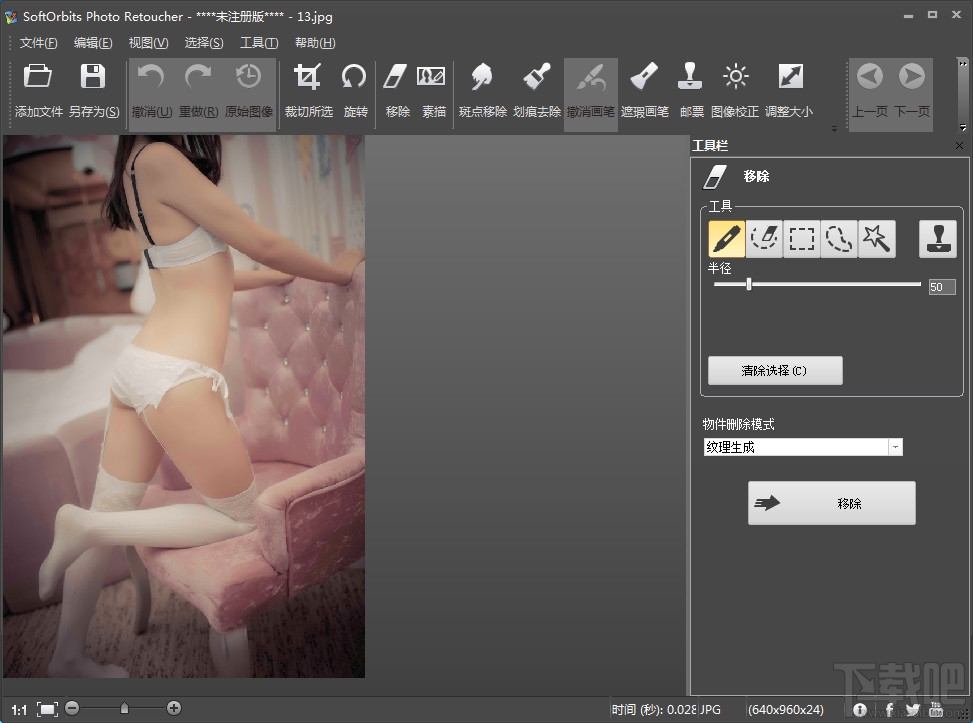Go to Next Page (下一页) arrow
This screenshot has width=973, height=723.
[912, 77]
